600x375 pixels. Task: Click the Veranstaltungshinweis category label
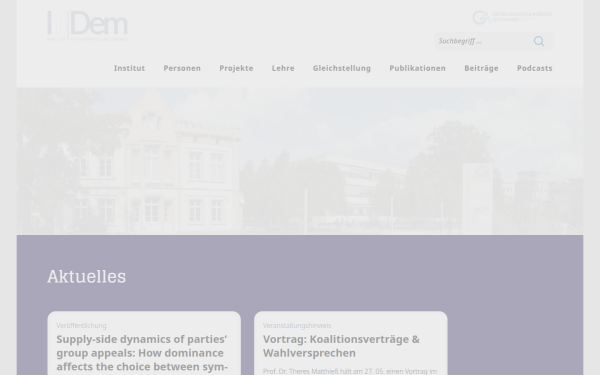click(x=297, y=326)
